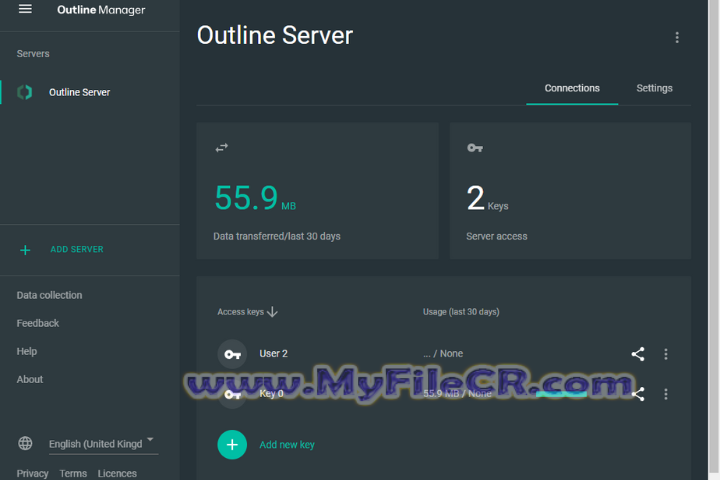The image size is (720, 480).
Task: Click the key icon for User 2
Action: point(232,354)
